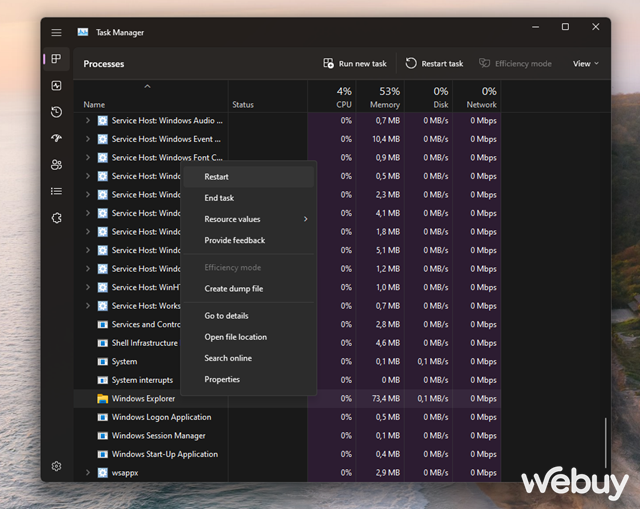
Task: Click the Task Manager app icon in title bar
Action: click(83, 32)
